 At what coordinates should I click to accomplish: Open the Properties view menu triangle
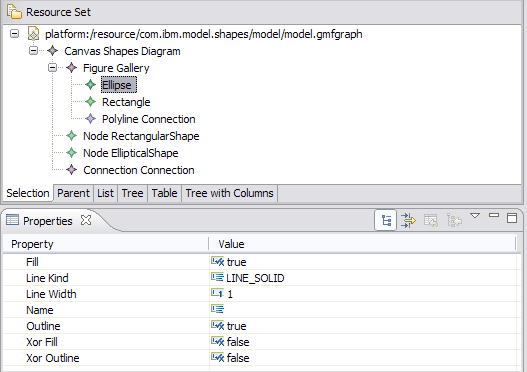click(x=475, y=216)
